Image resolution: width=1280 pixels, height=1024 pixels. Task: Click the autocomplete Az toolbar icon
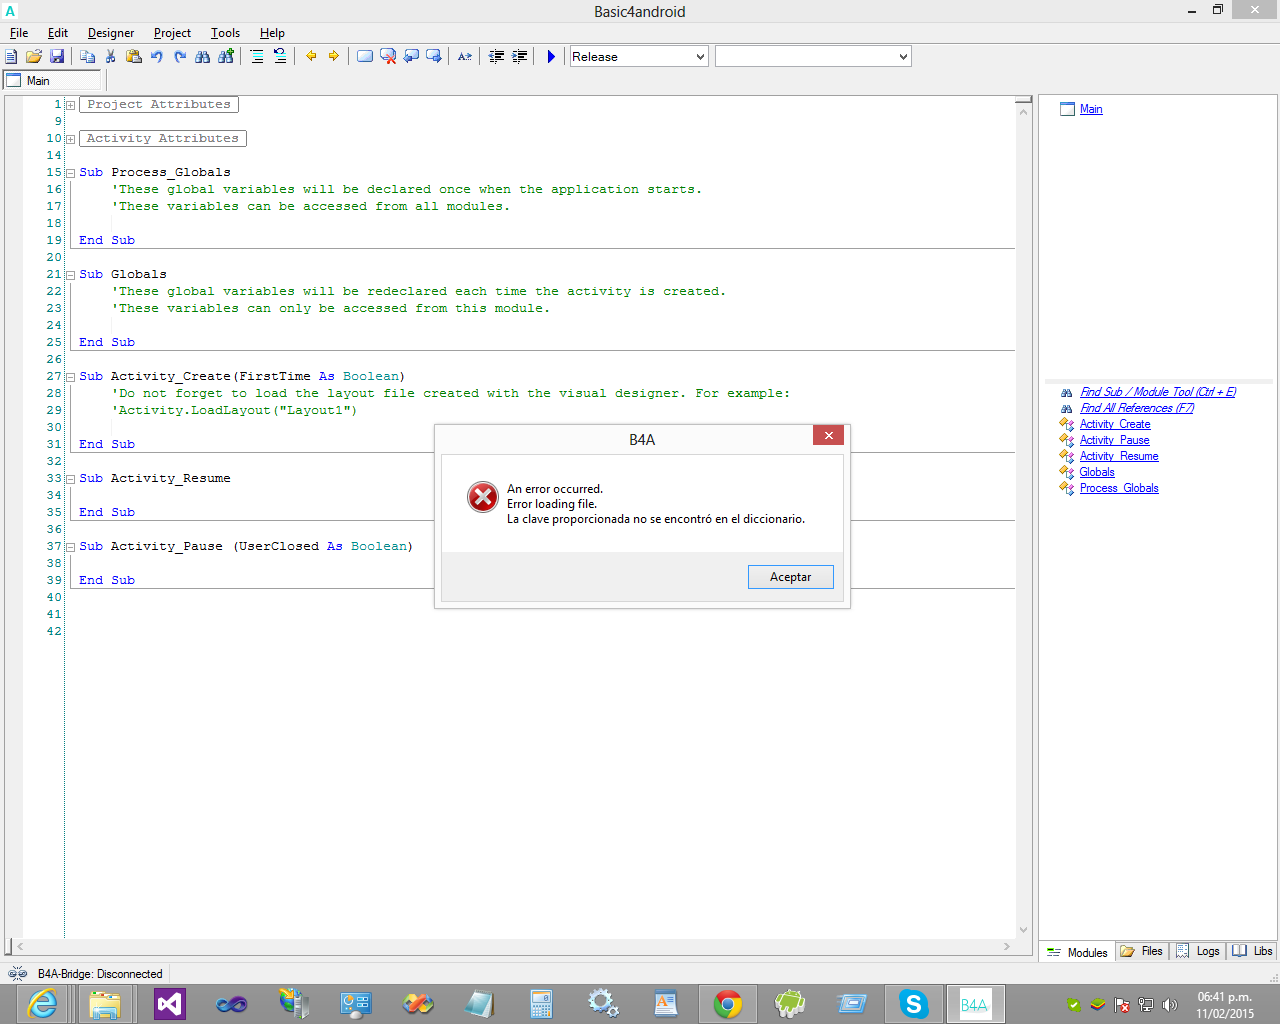tap(465, 57)
